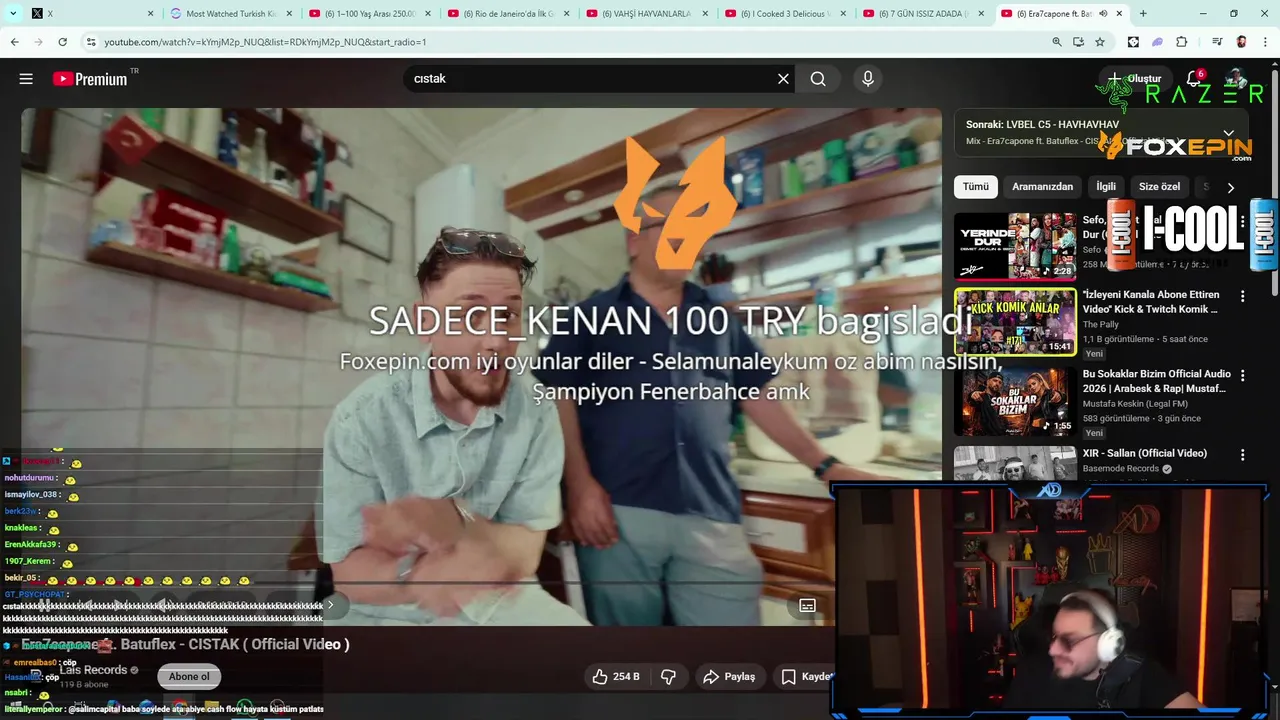Open 'XIR - Sallan (Official Video)' title

coord(1145,454)
